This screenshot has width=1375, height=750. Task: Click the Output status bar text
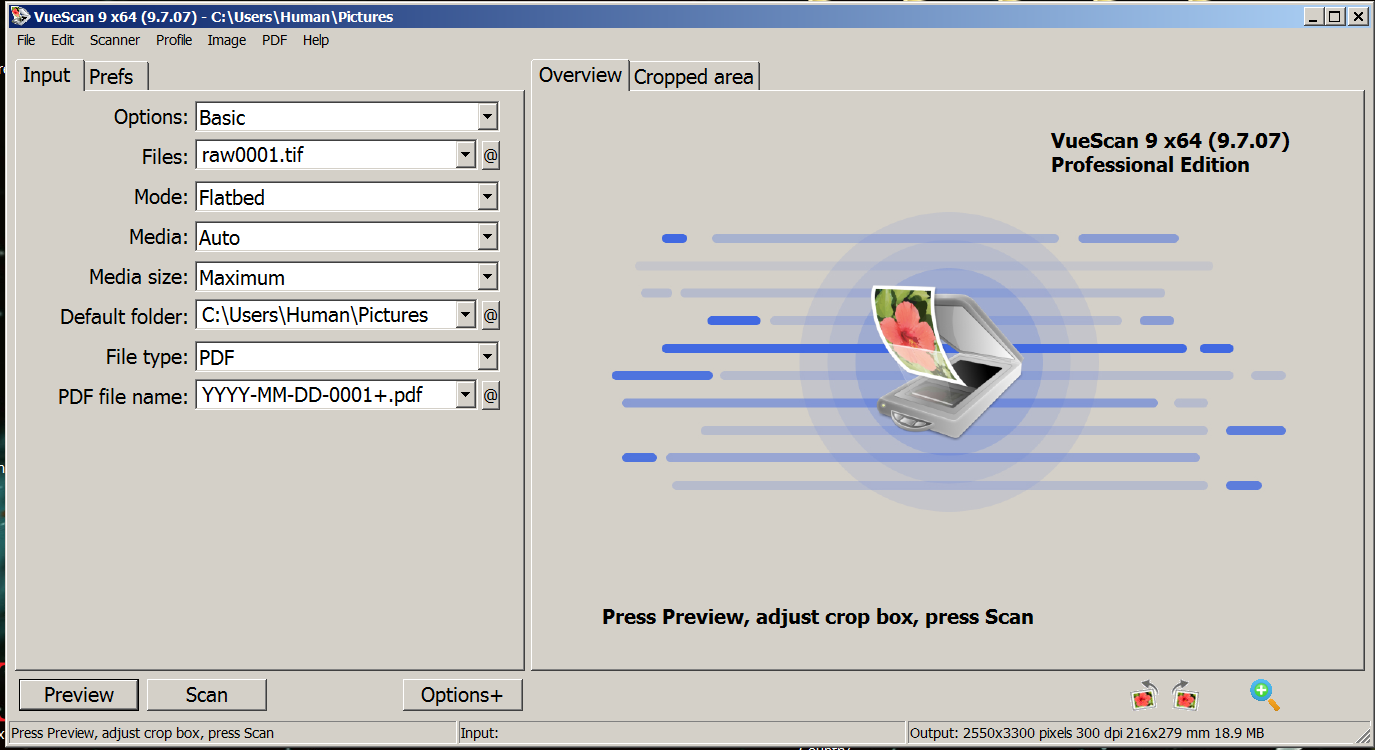coord(1087,733)
